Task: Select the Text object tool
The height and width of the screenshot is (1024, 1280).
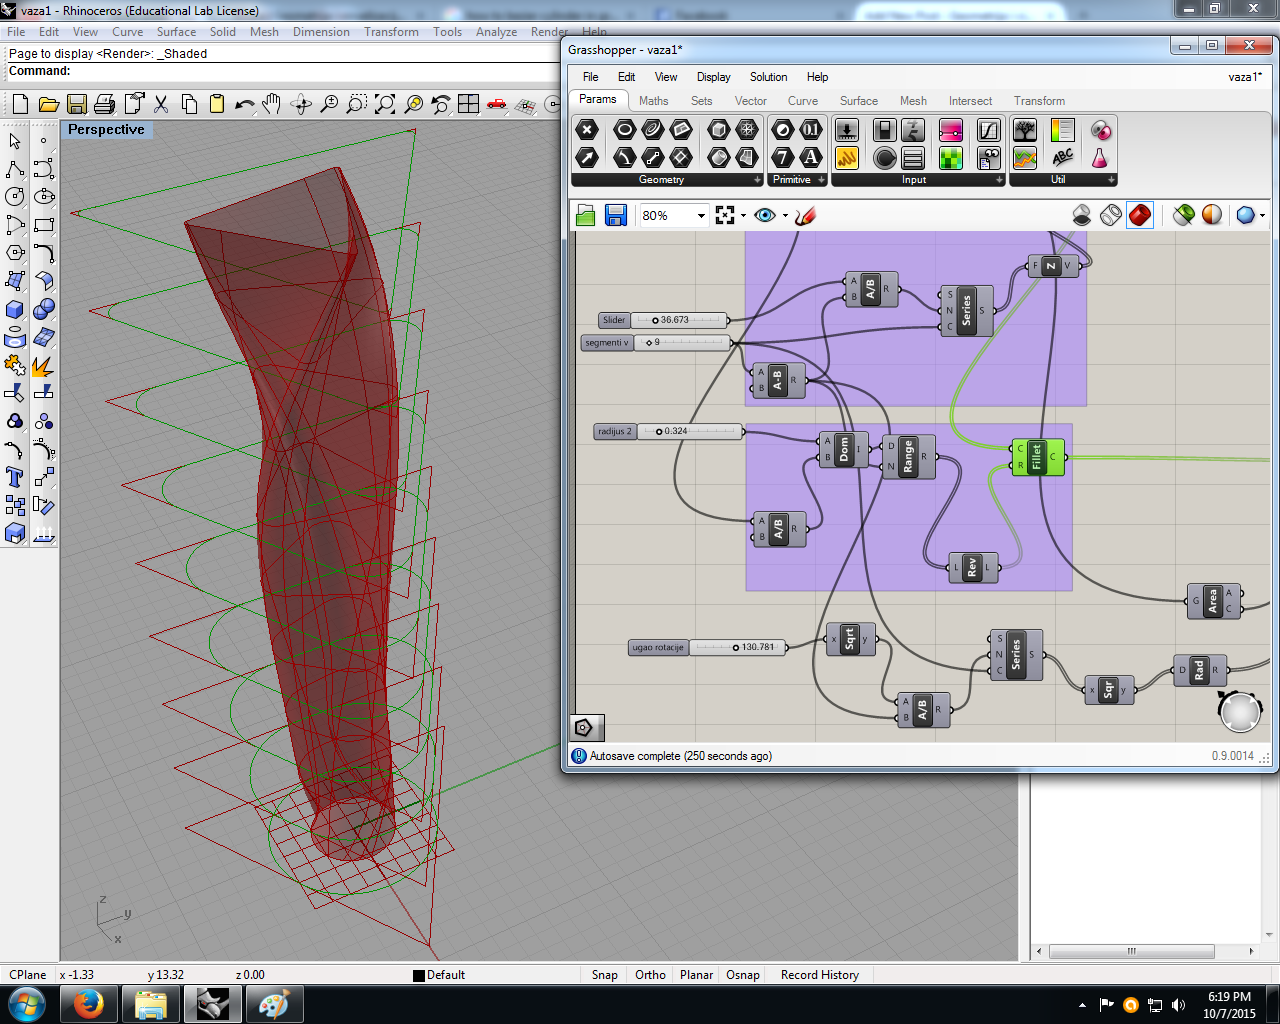Action: pos(15,477)
